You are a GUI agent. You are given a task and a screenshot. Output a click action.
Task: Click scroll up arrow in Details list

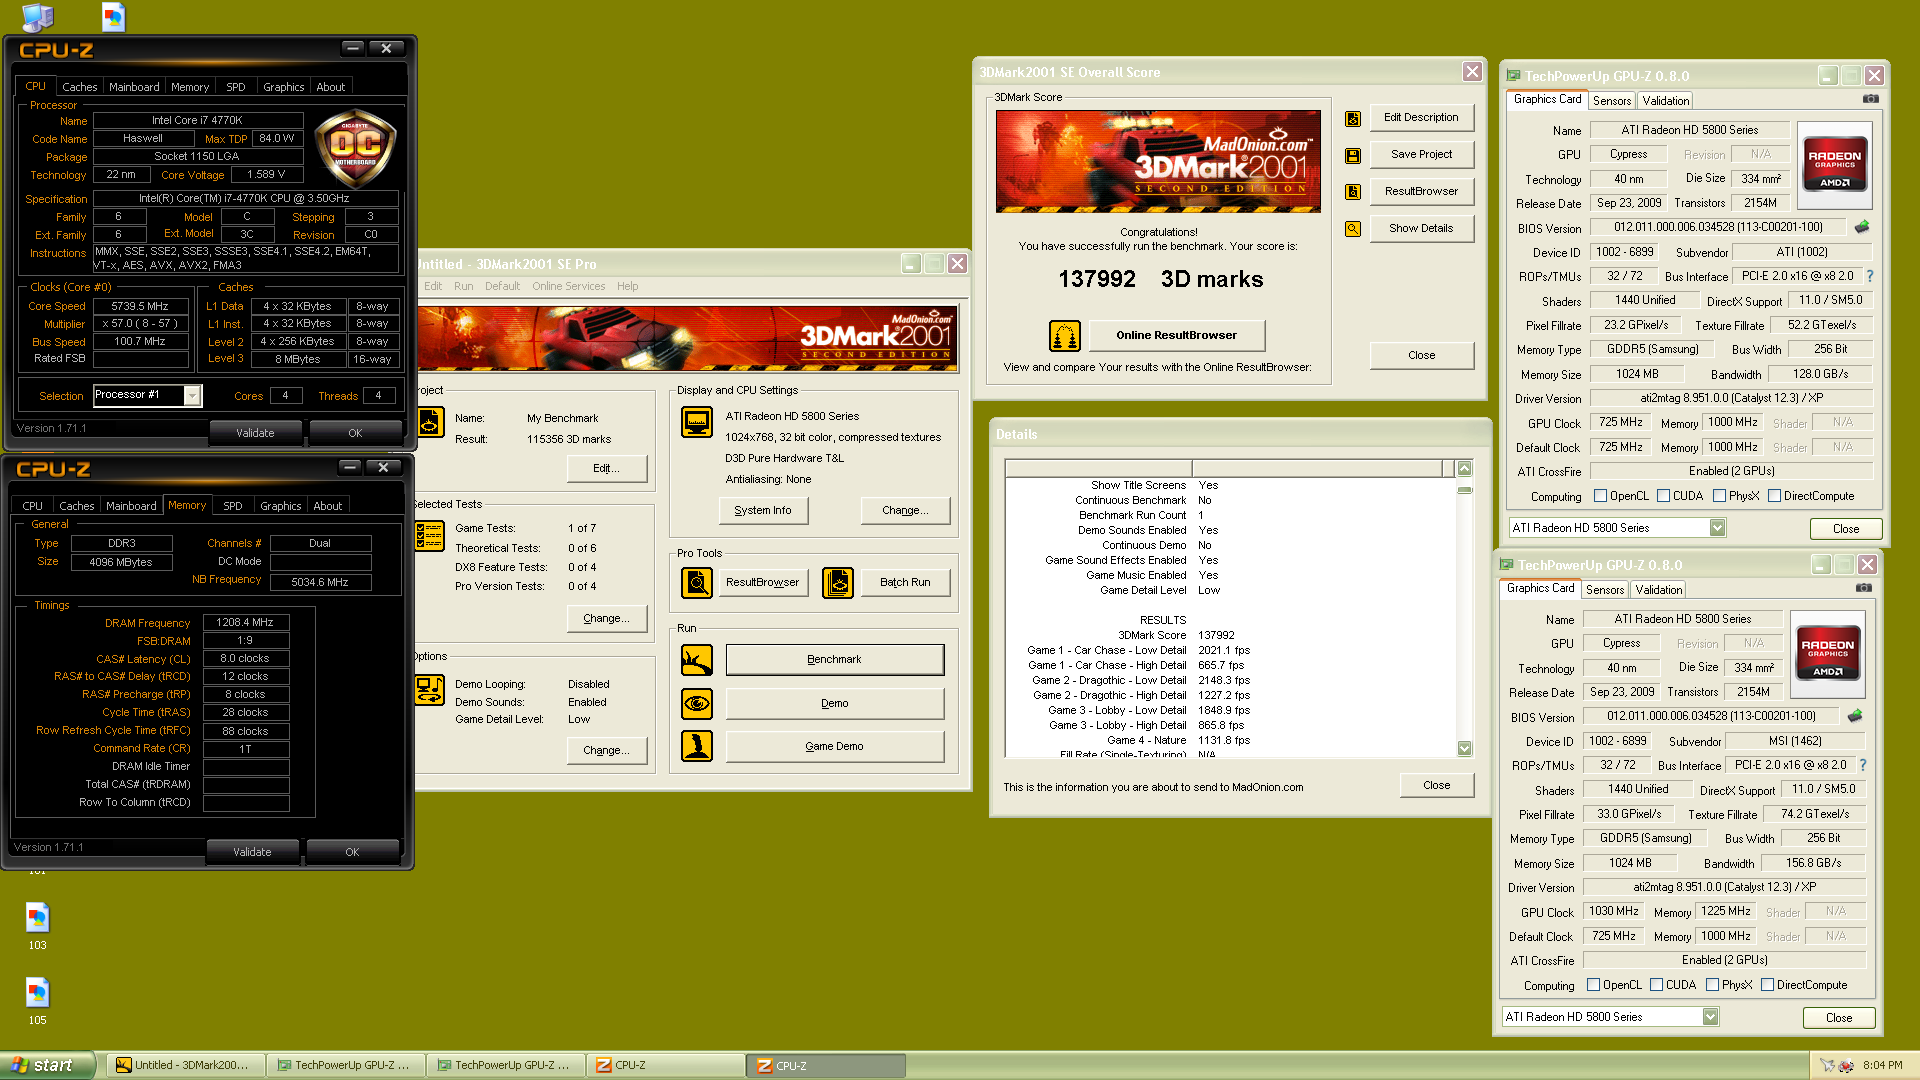pos(1465,469)
